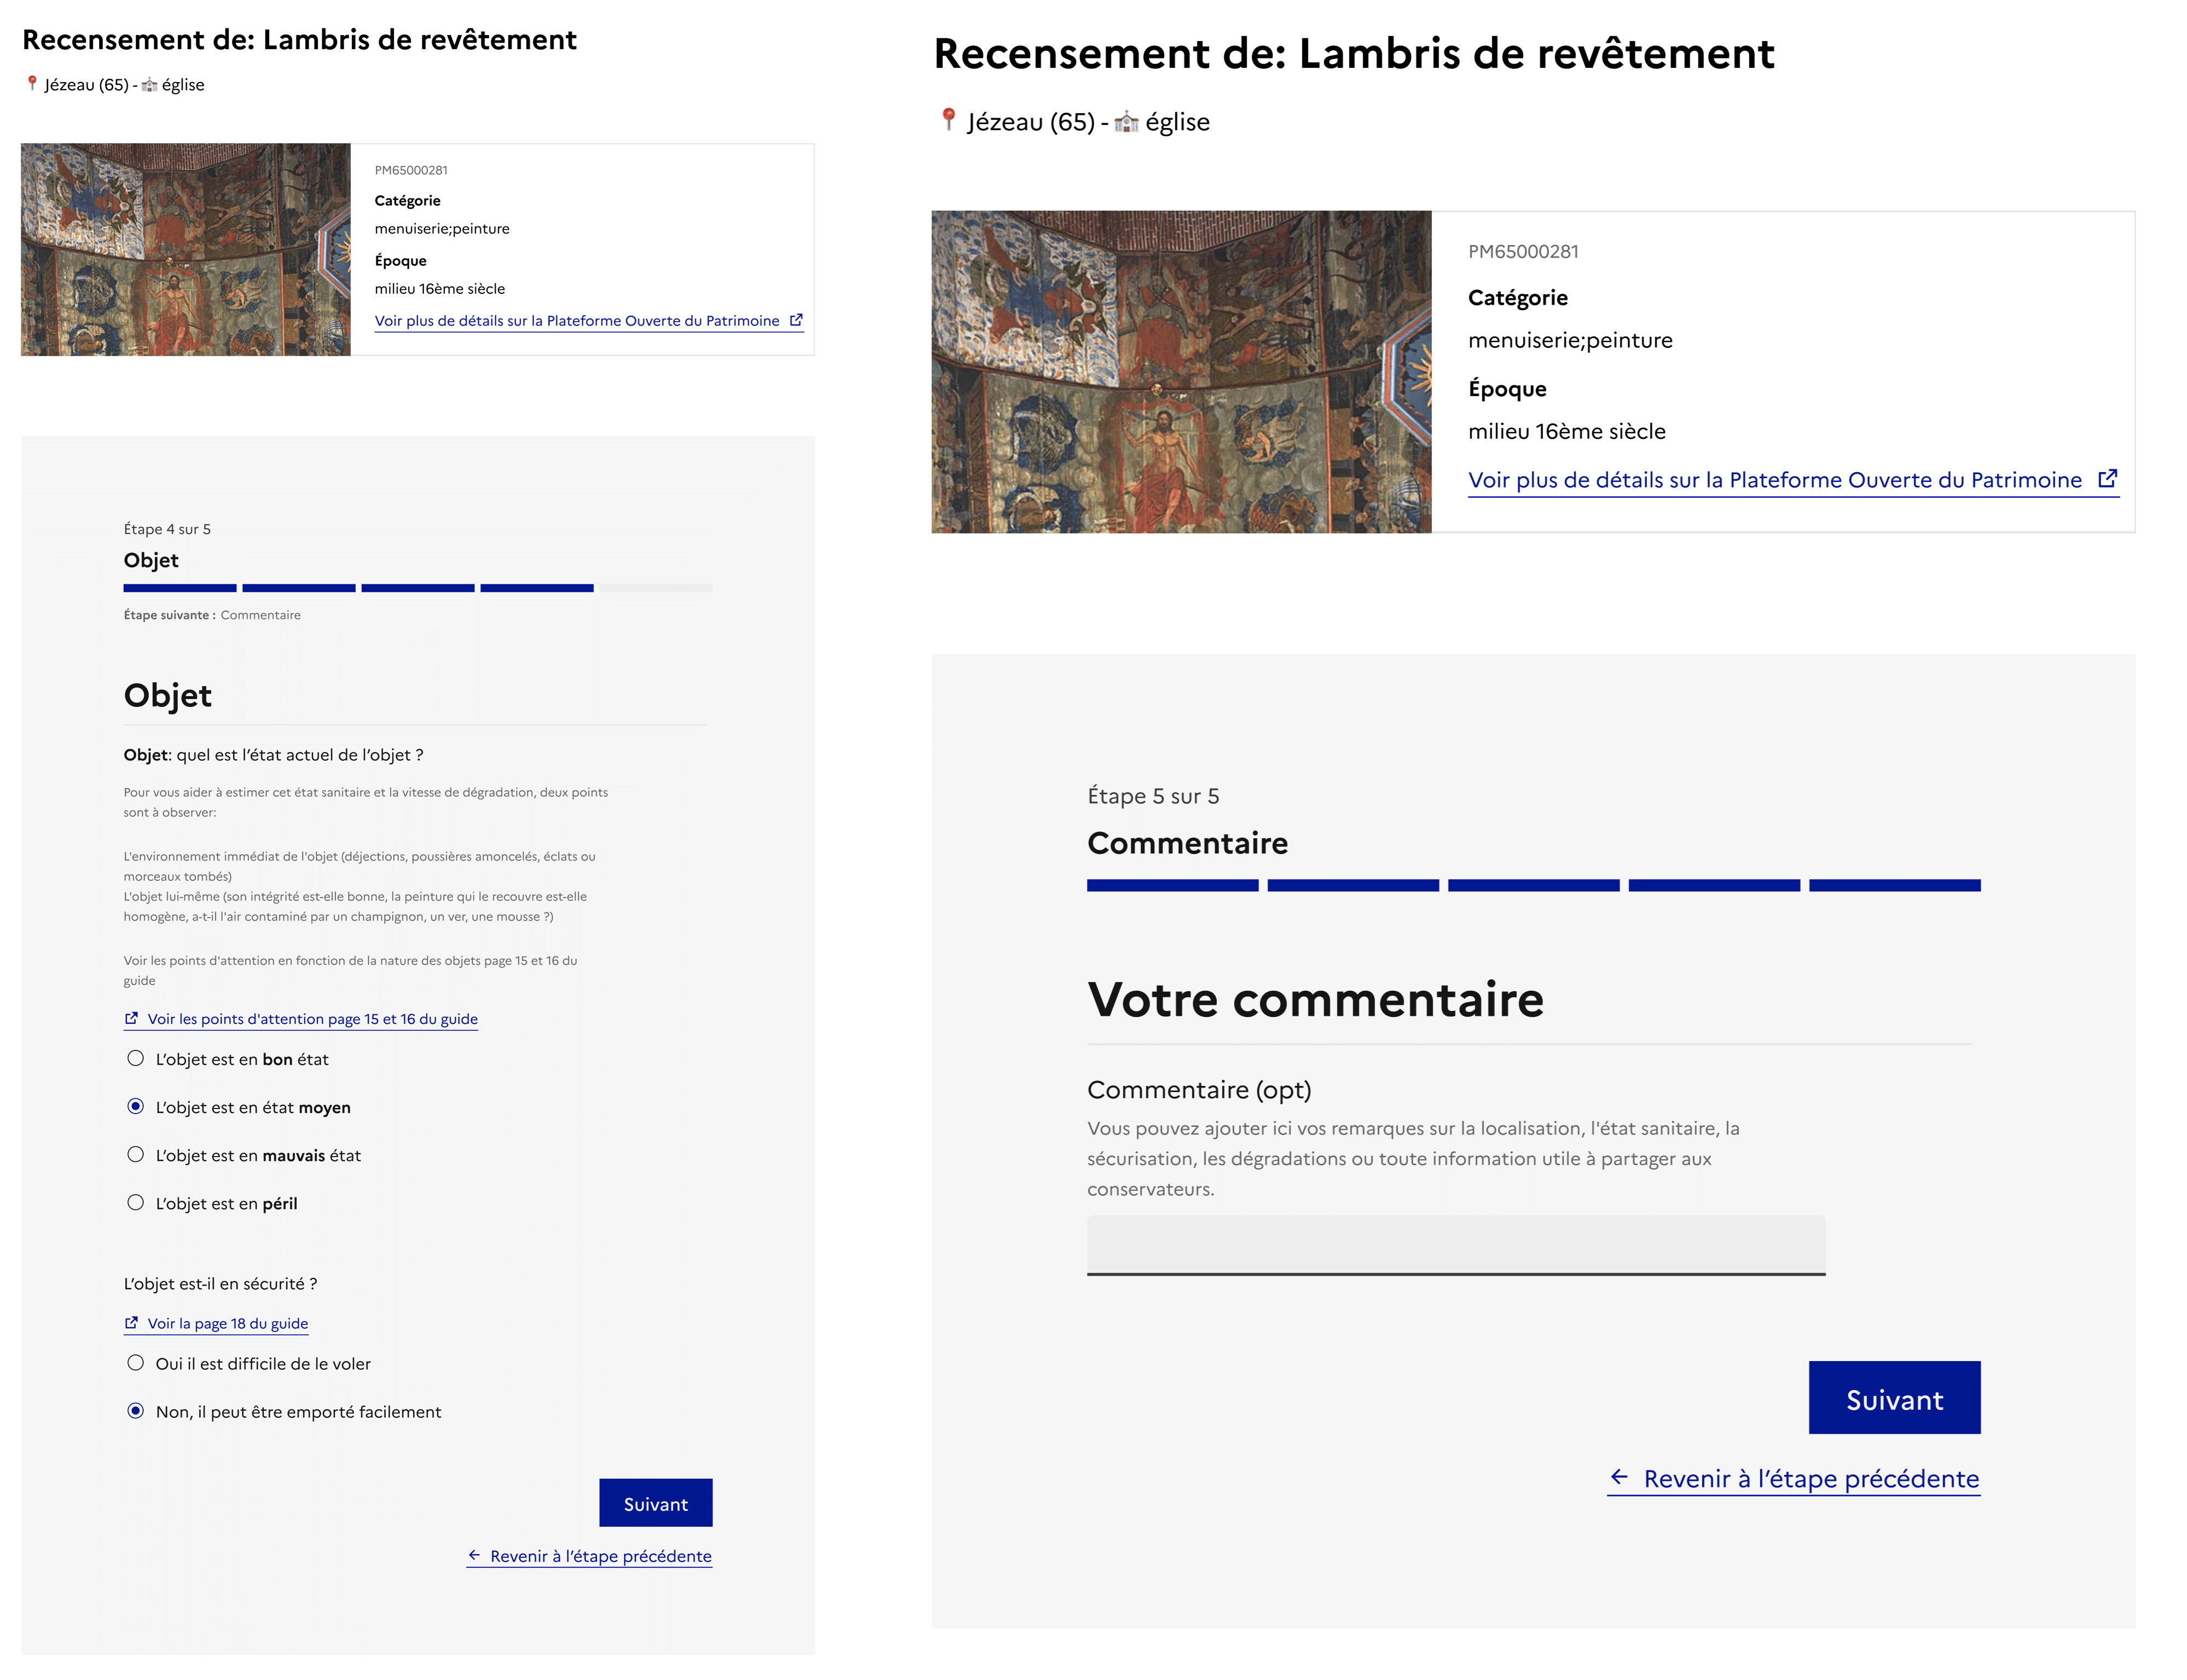2187x1680 pixels.
Task: Click 'Étape 5 sur 5' text
Action: [x=1153, y=796]
